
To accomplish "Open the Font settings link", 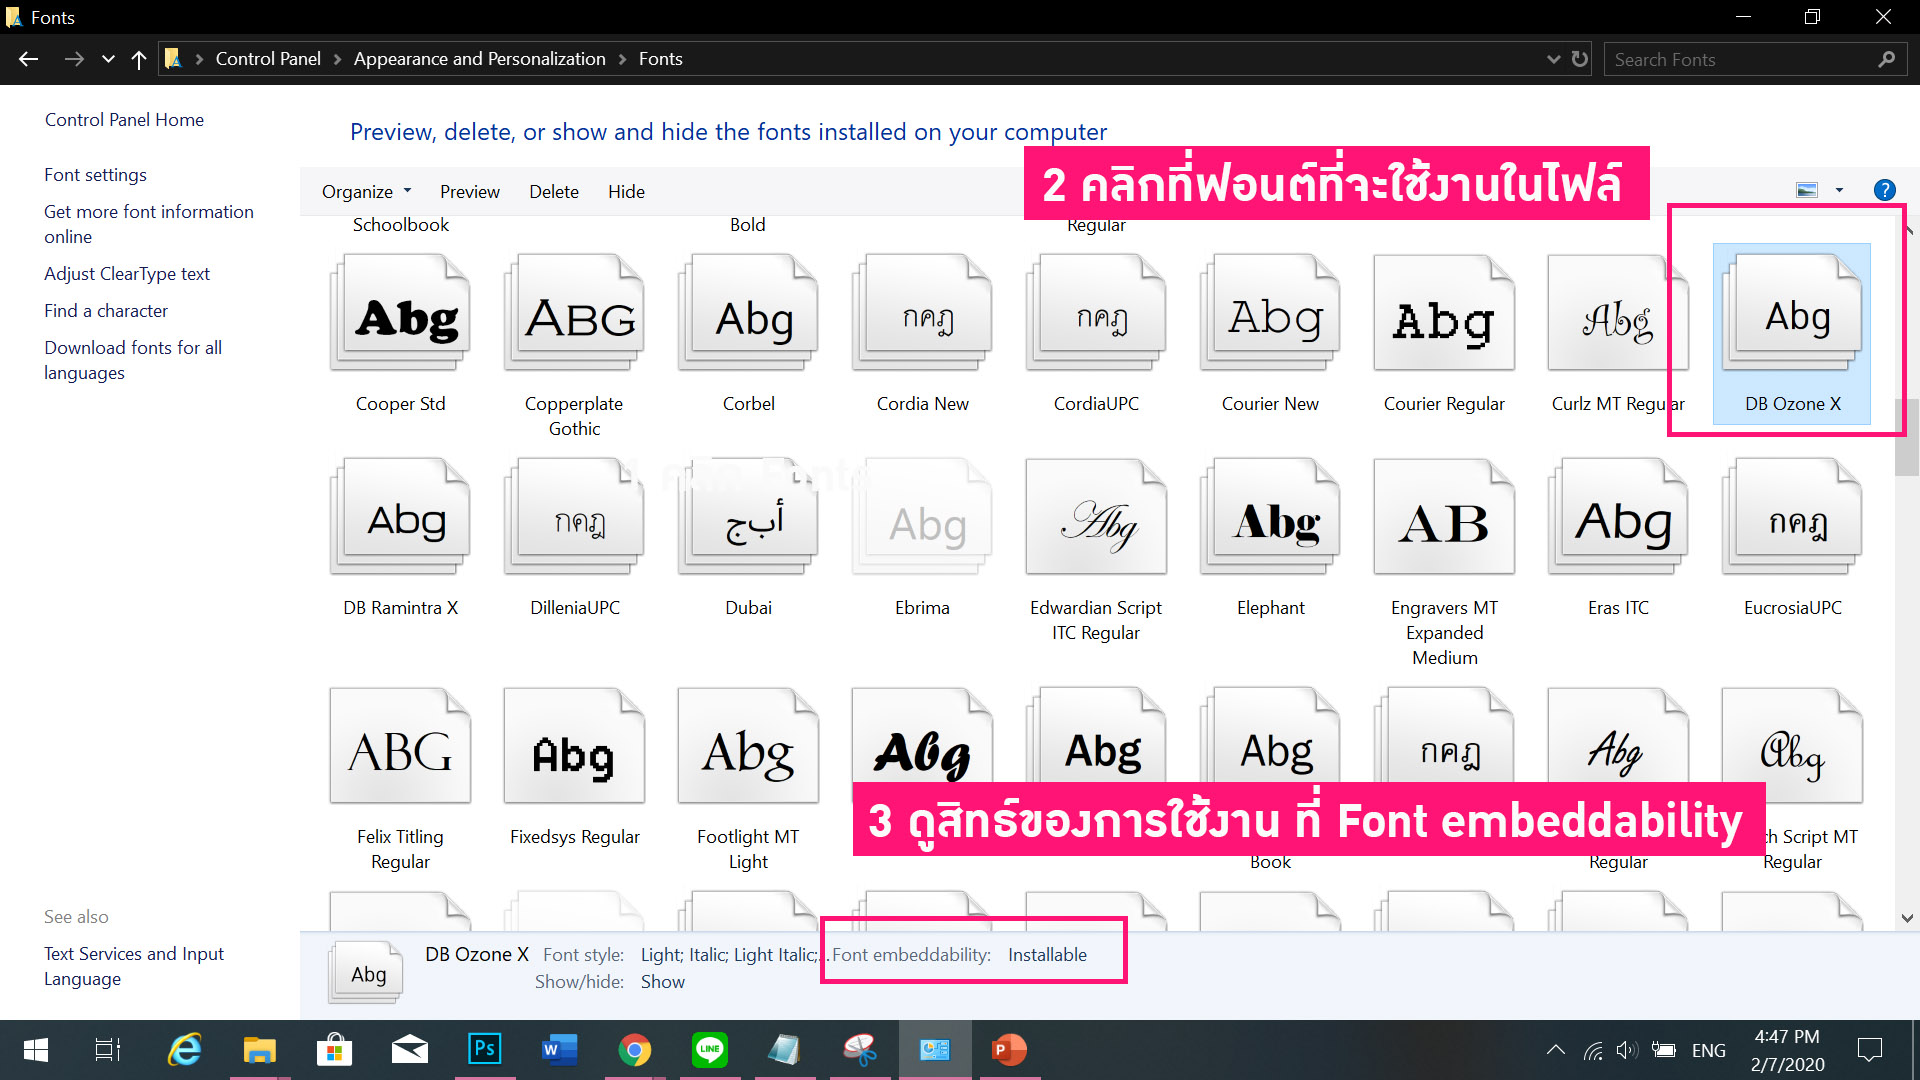I will pos(95,174).
